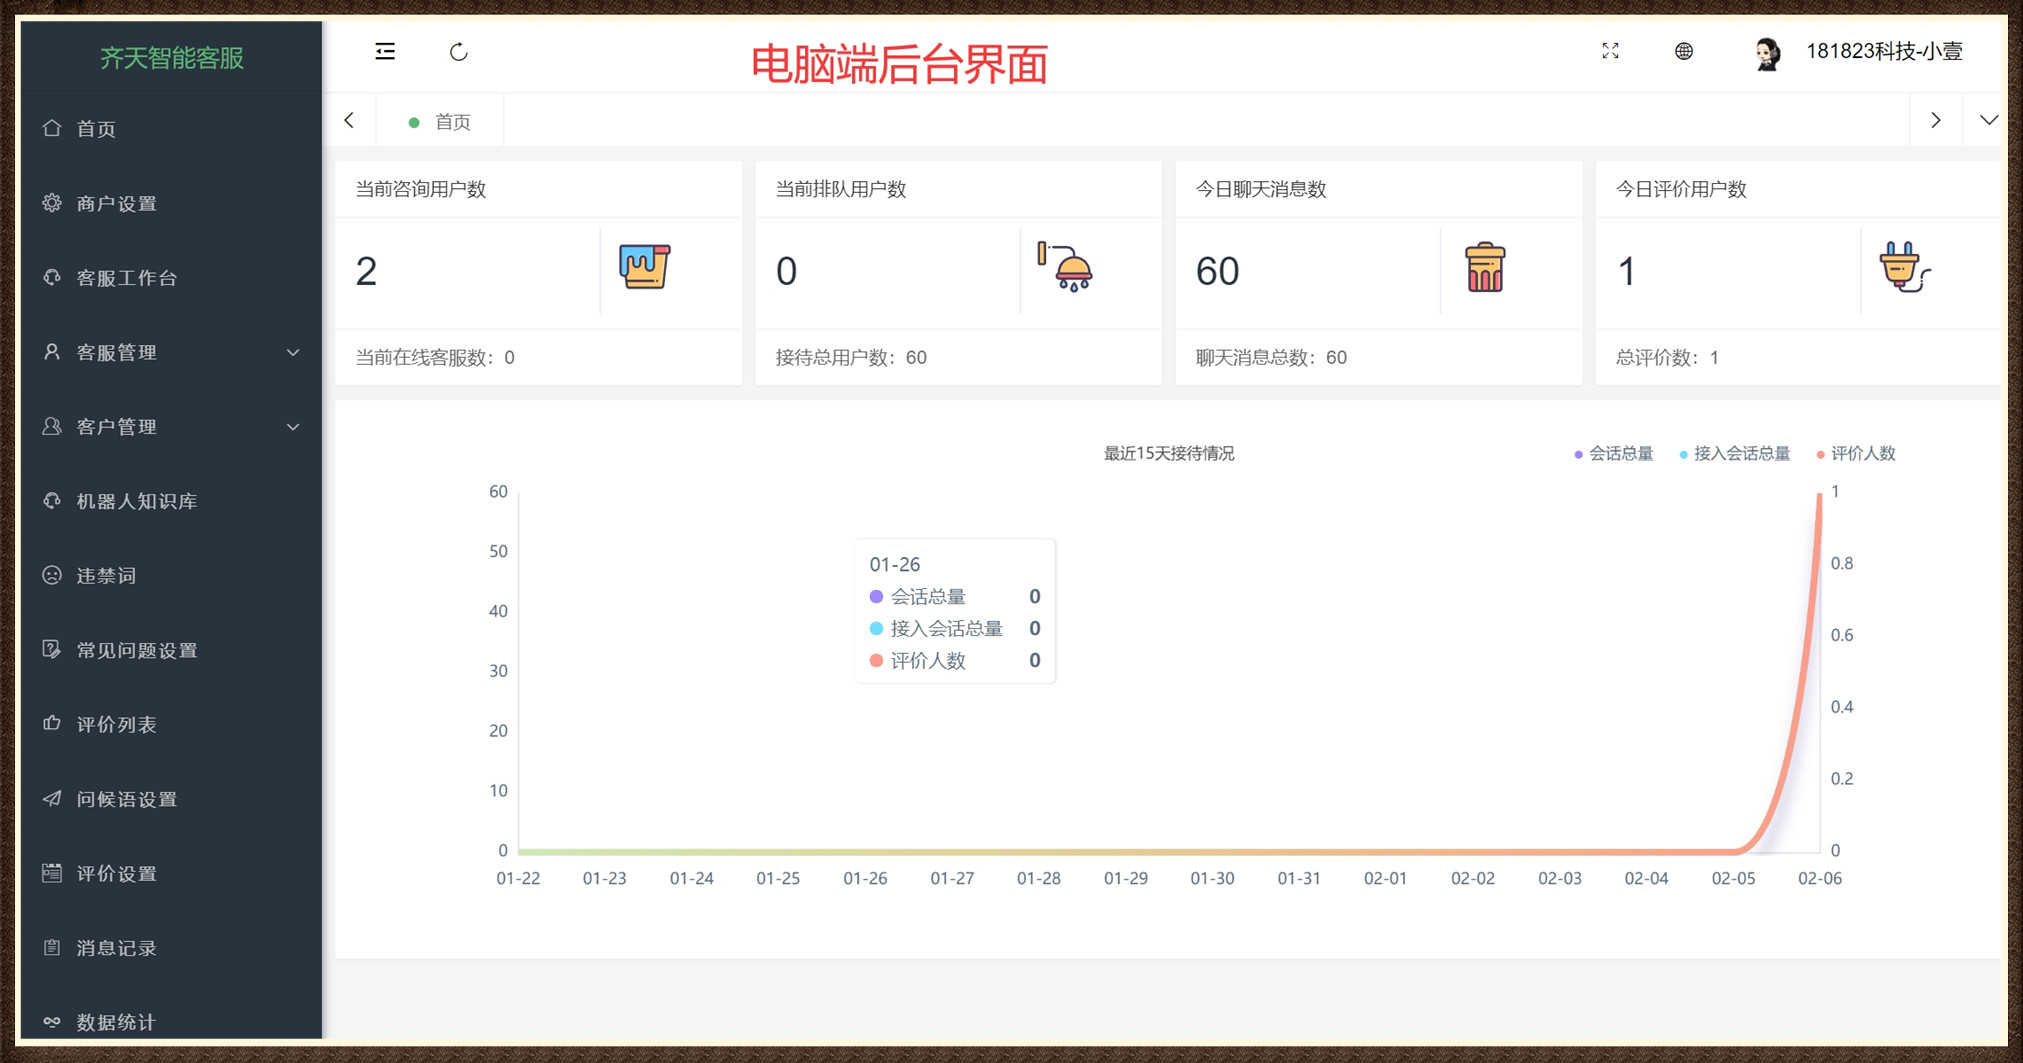2023x1063 pixels.
Task: Click the 最近15天接待情况 chart title
Action: (x=1169, y=454)
